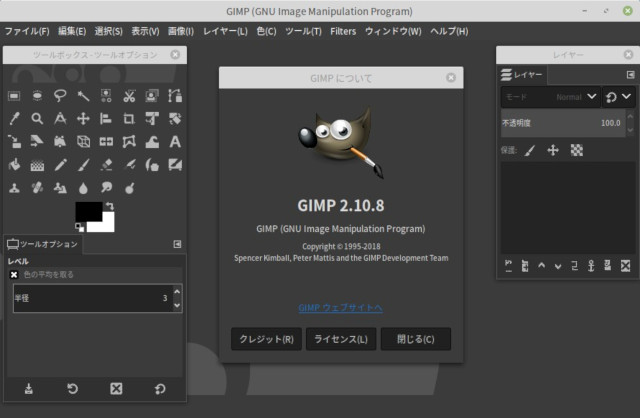Select the Warp Transform tool
This screenshot has width=640, height=418.
[152, 142]
